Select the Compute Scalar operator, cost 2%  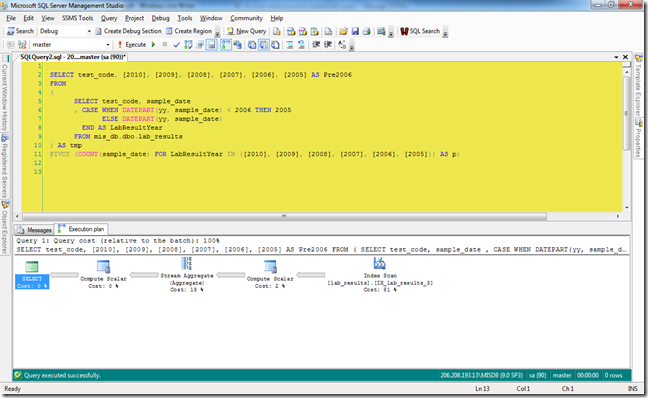tap(270, 274)
